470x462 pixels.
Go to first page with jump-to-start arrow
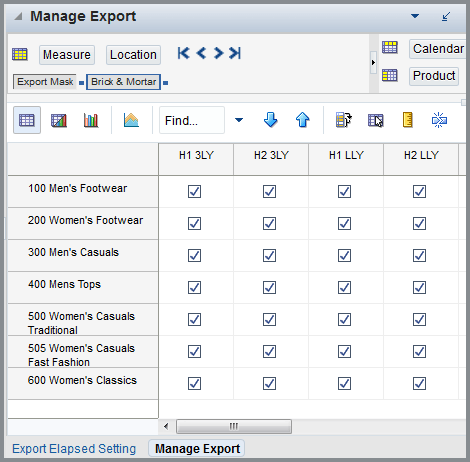(x=183, y=53)
